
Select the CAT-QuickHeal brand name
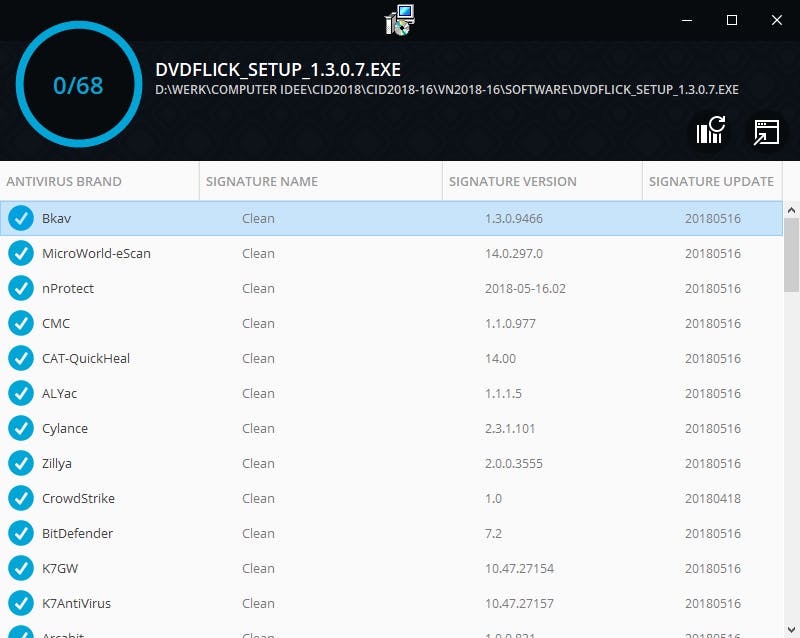coord(86,358)
